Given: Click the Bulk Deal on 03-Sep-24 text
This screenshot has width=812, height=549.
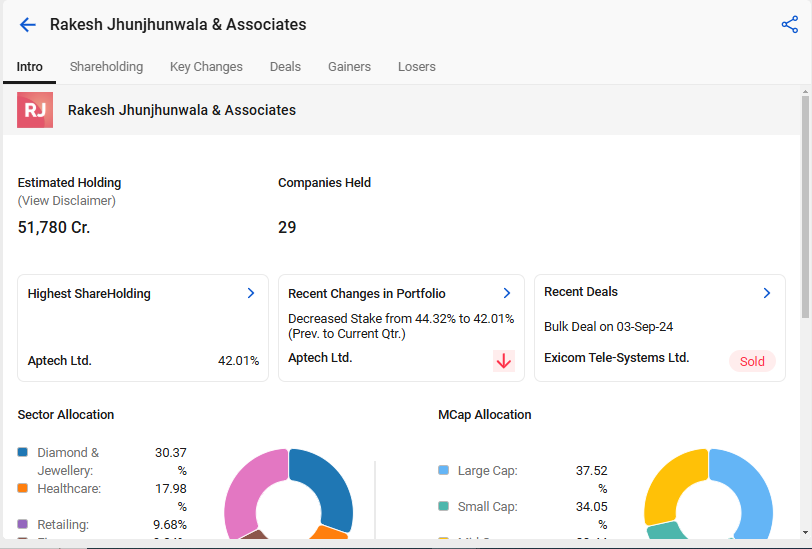Looking at the screenshot, I should click(608, 327).
